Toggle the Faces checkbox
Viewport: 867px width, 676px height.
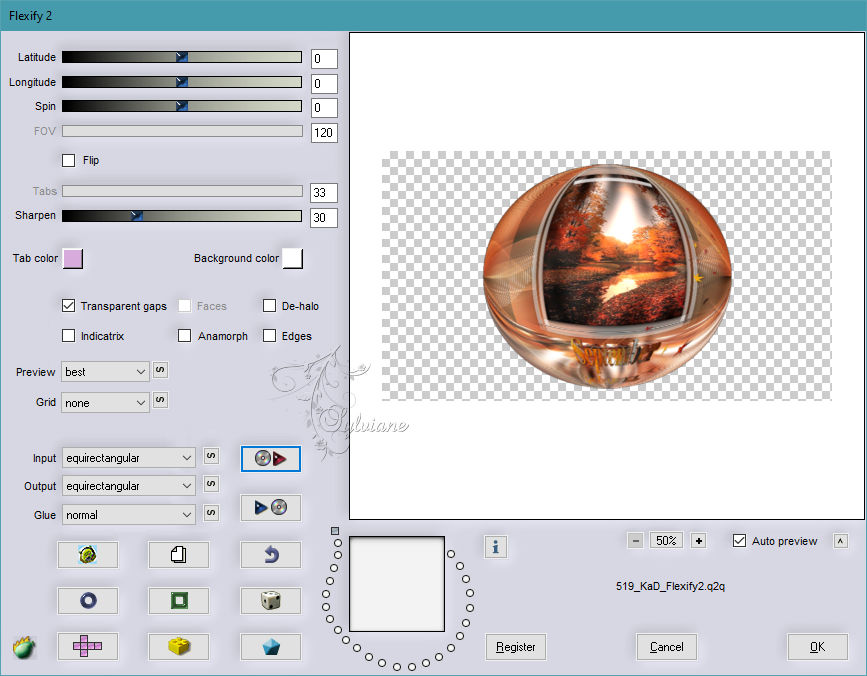click(185, 306)
